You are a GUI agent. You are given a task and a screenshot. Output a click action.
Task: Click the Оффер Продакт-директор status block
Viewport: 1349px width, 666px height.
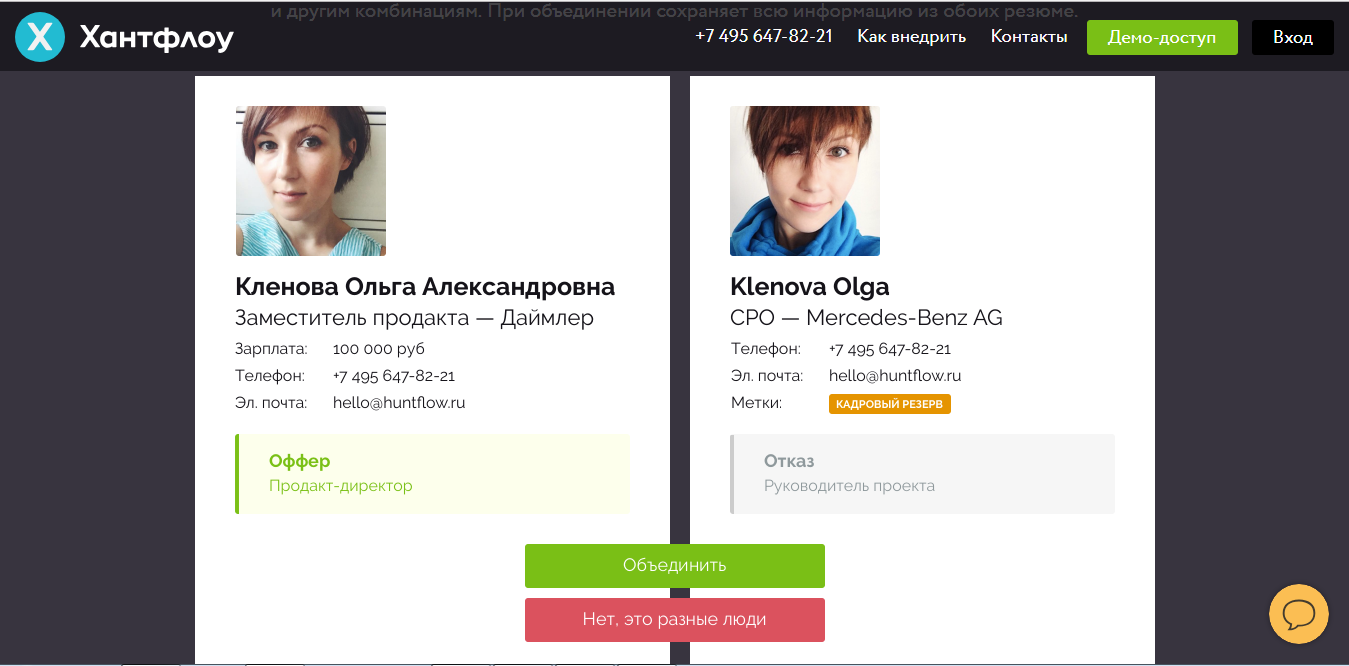tap(432, 474)
